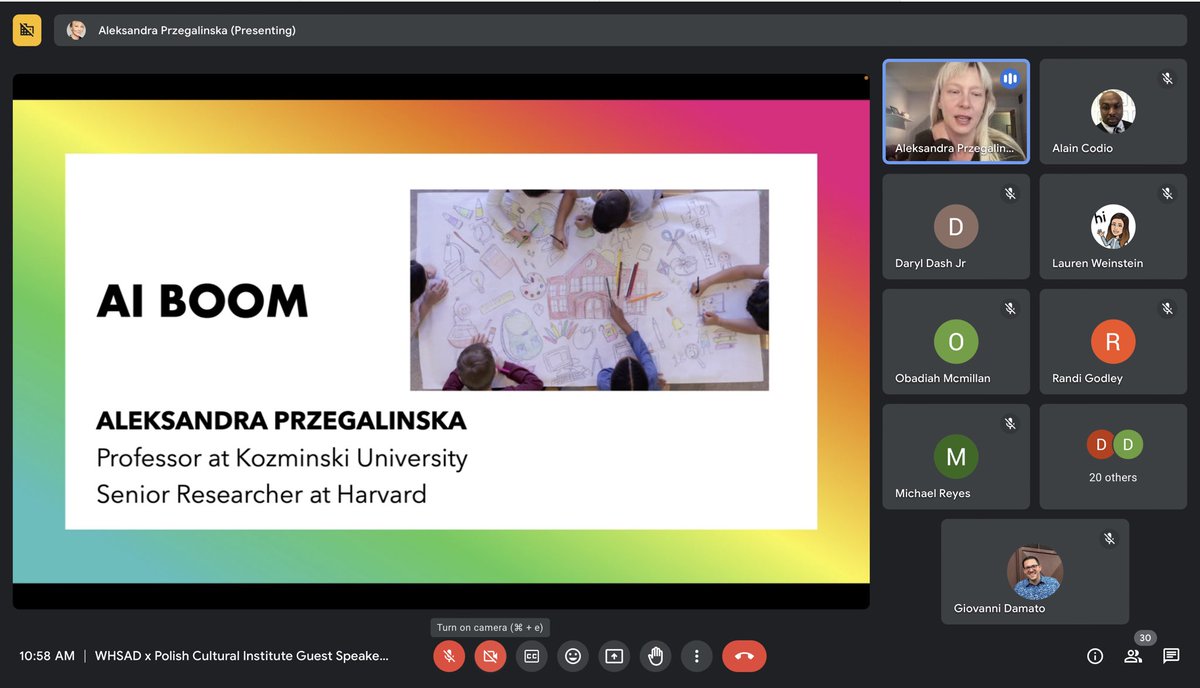Image resolution: width=1200 pixels, height=688 pixels.
Task: Open the emoji reactions picker
Action: [x=573, y=656]
